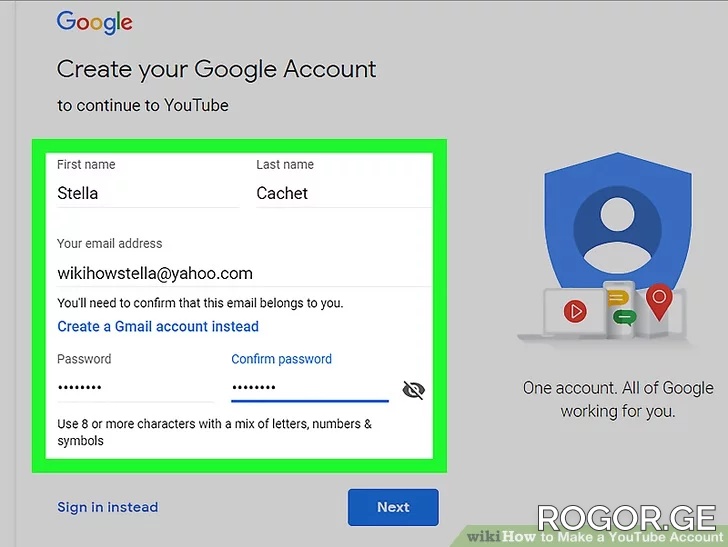Click the First name field with Stella

coord(148,193)
